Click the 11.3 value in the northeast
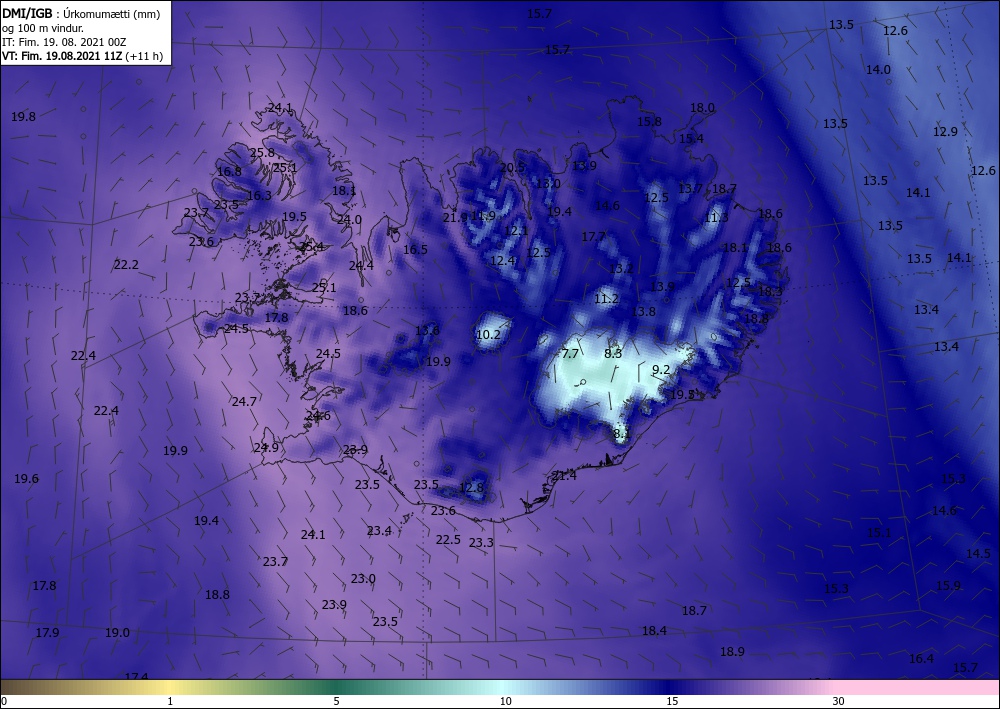1000x709 pixels. (x=717, y=217)
